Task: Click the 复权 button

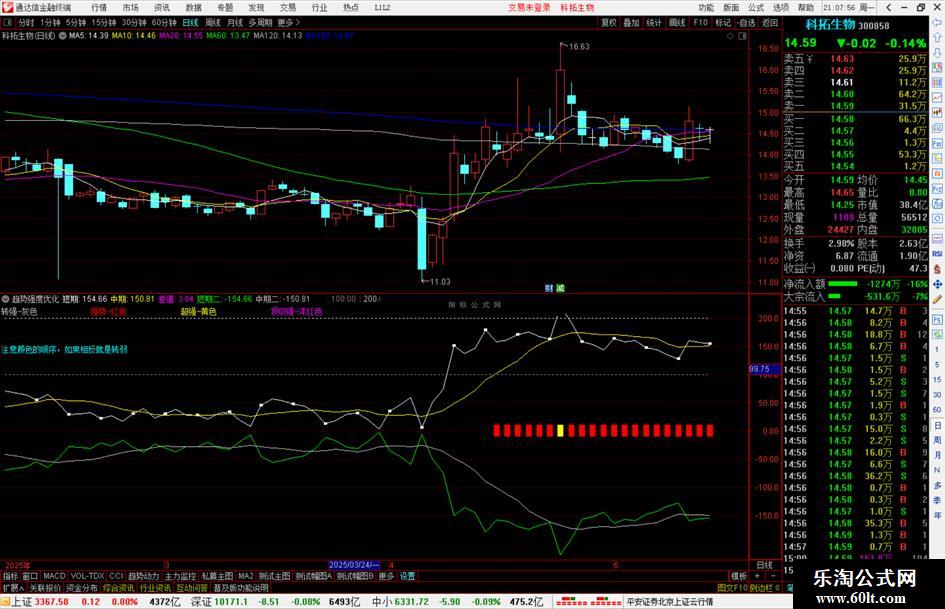Action: (609, 22)
